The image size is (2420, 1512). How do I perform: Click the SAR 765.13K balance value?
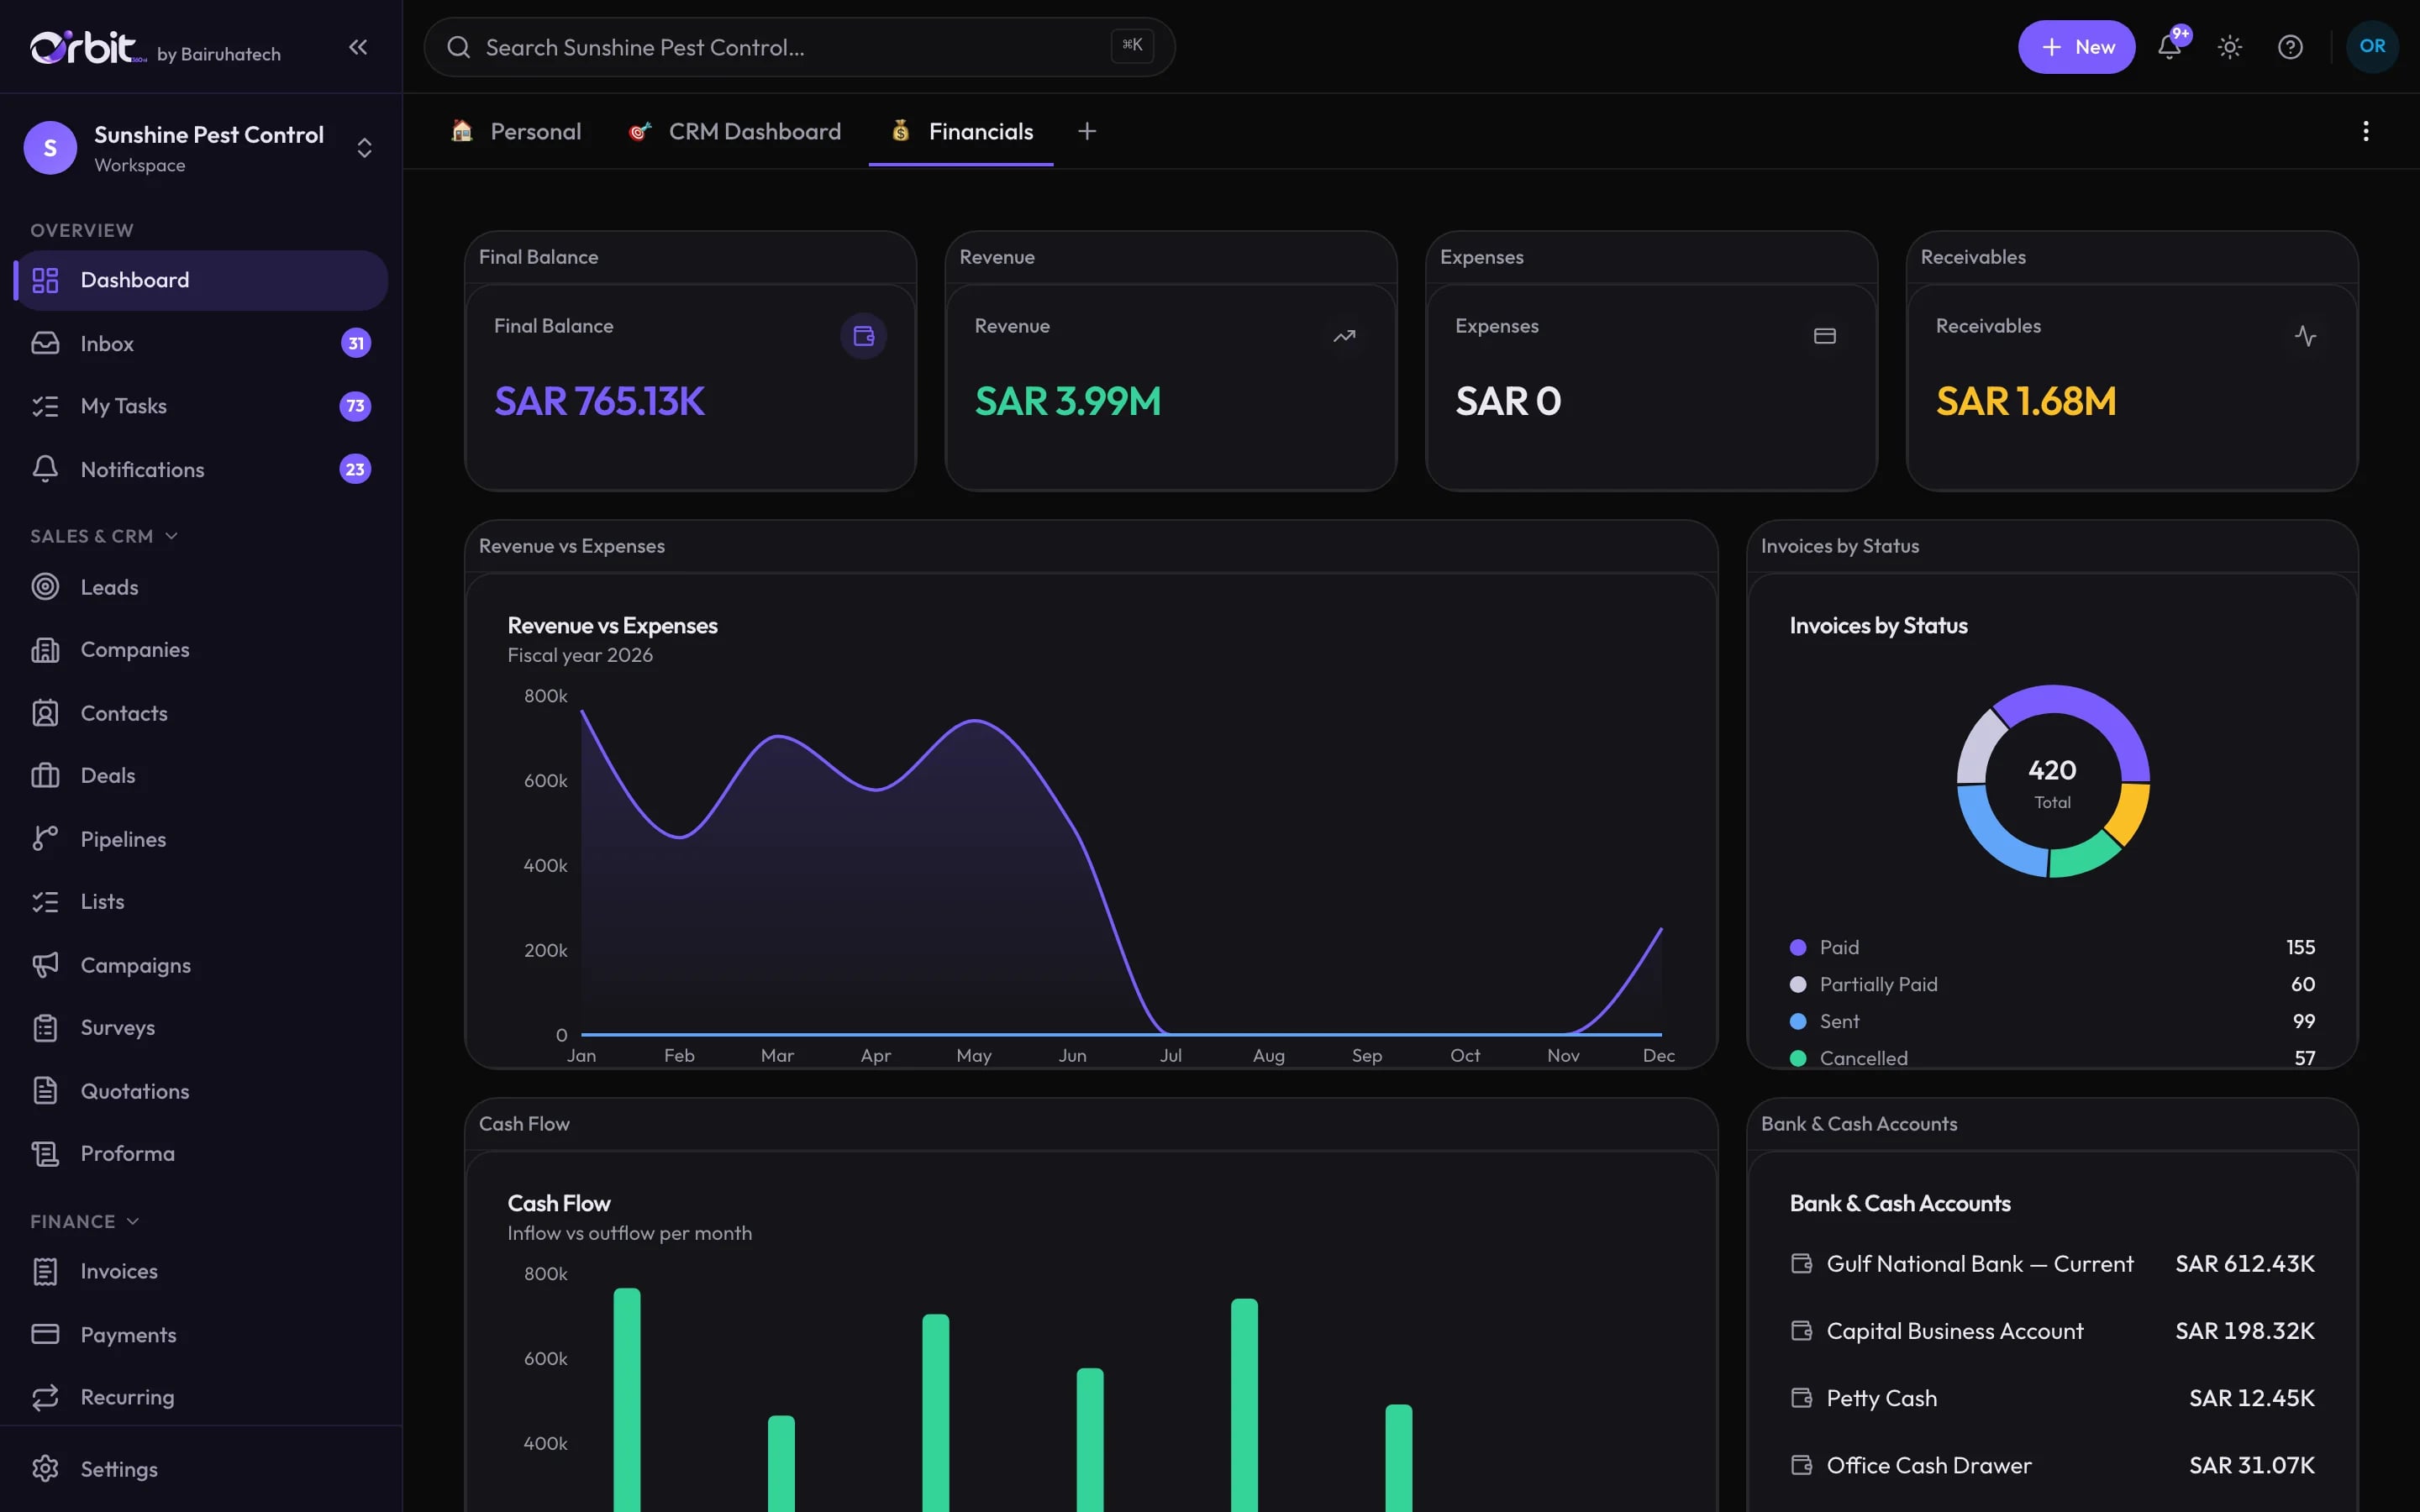[x=599, y=401]
